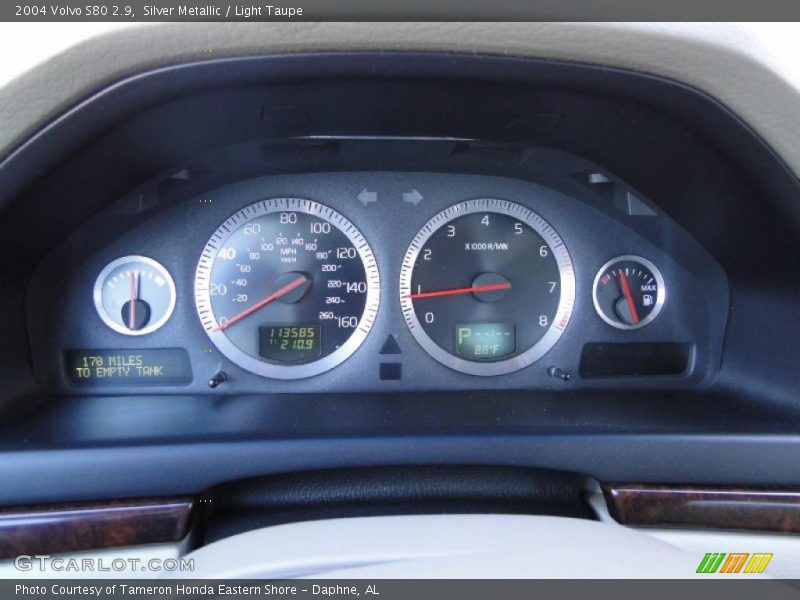The image size is (800, 600).
Task: Click the 80 mark atop the speedometer
Action: pyautogui.click(x=288, y=218)
